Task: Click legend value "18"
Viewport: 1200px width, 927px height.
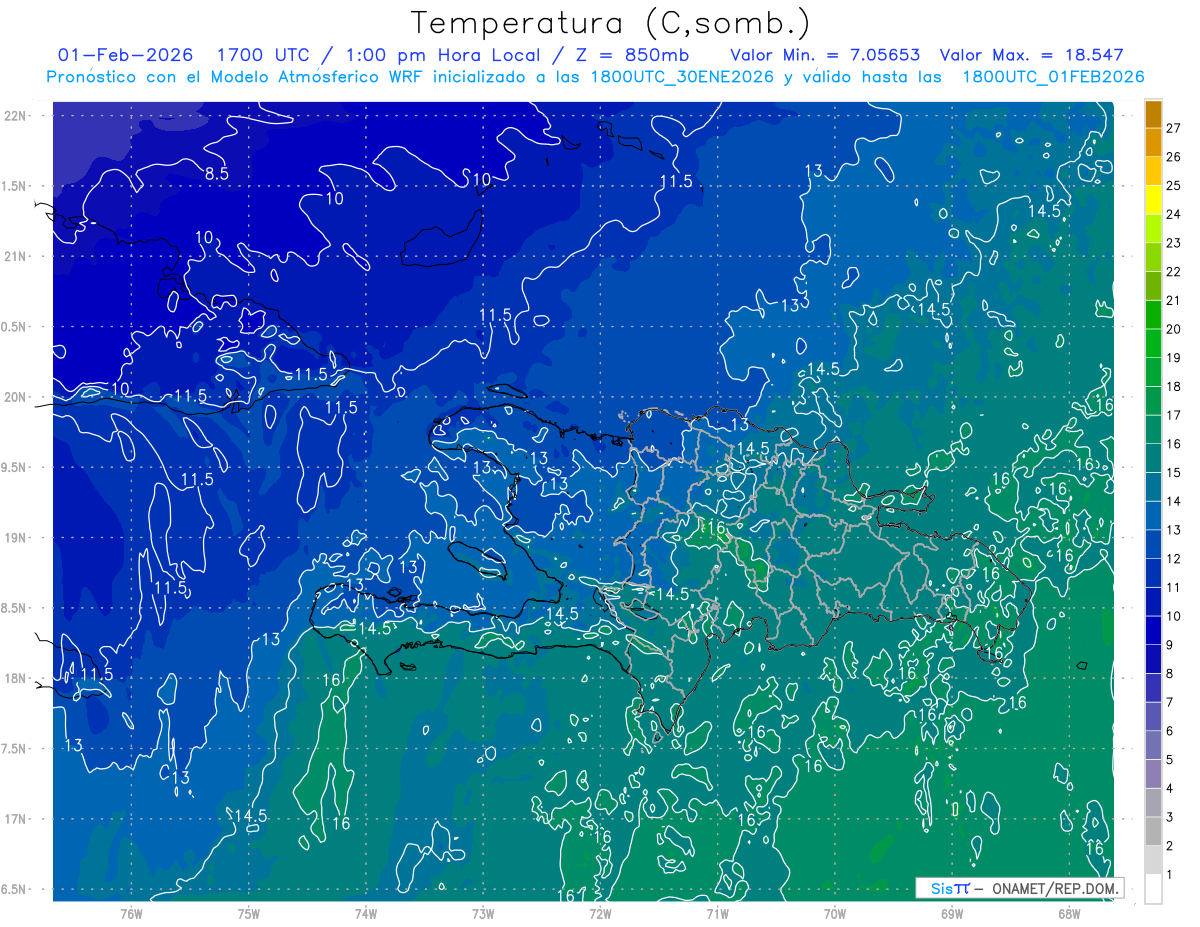Action: [x=1174, y=387]
